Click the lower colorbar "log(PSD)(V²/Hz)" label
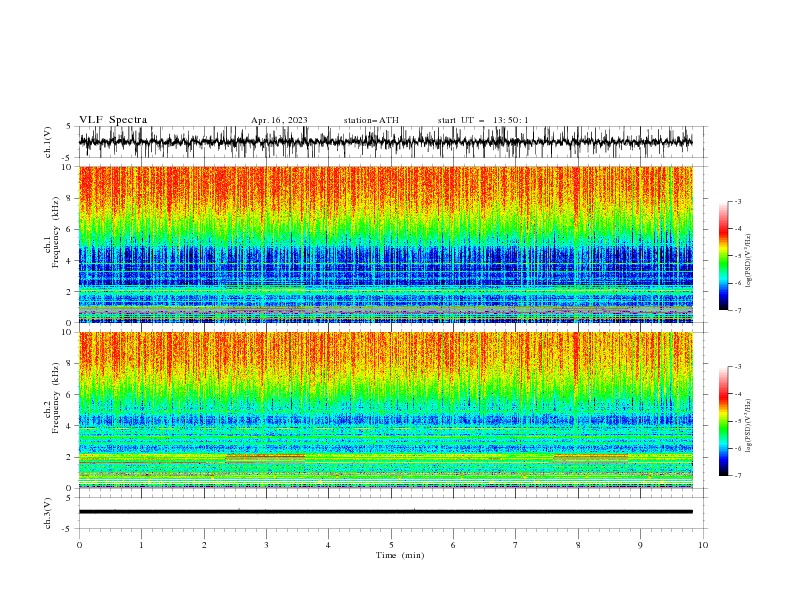This screenshot has width=792, height=612. tap(748, 426)
